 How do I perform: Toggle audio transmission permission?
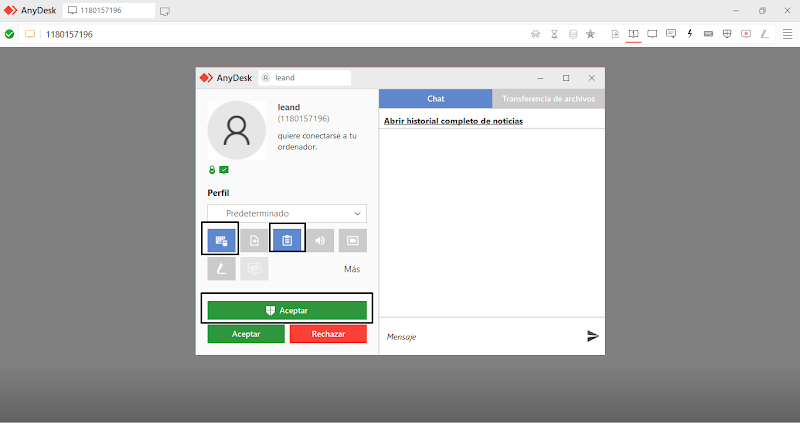click(320, 240)
